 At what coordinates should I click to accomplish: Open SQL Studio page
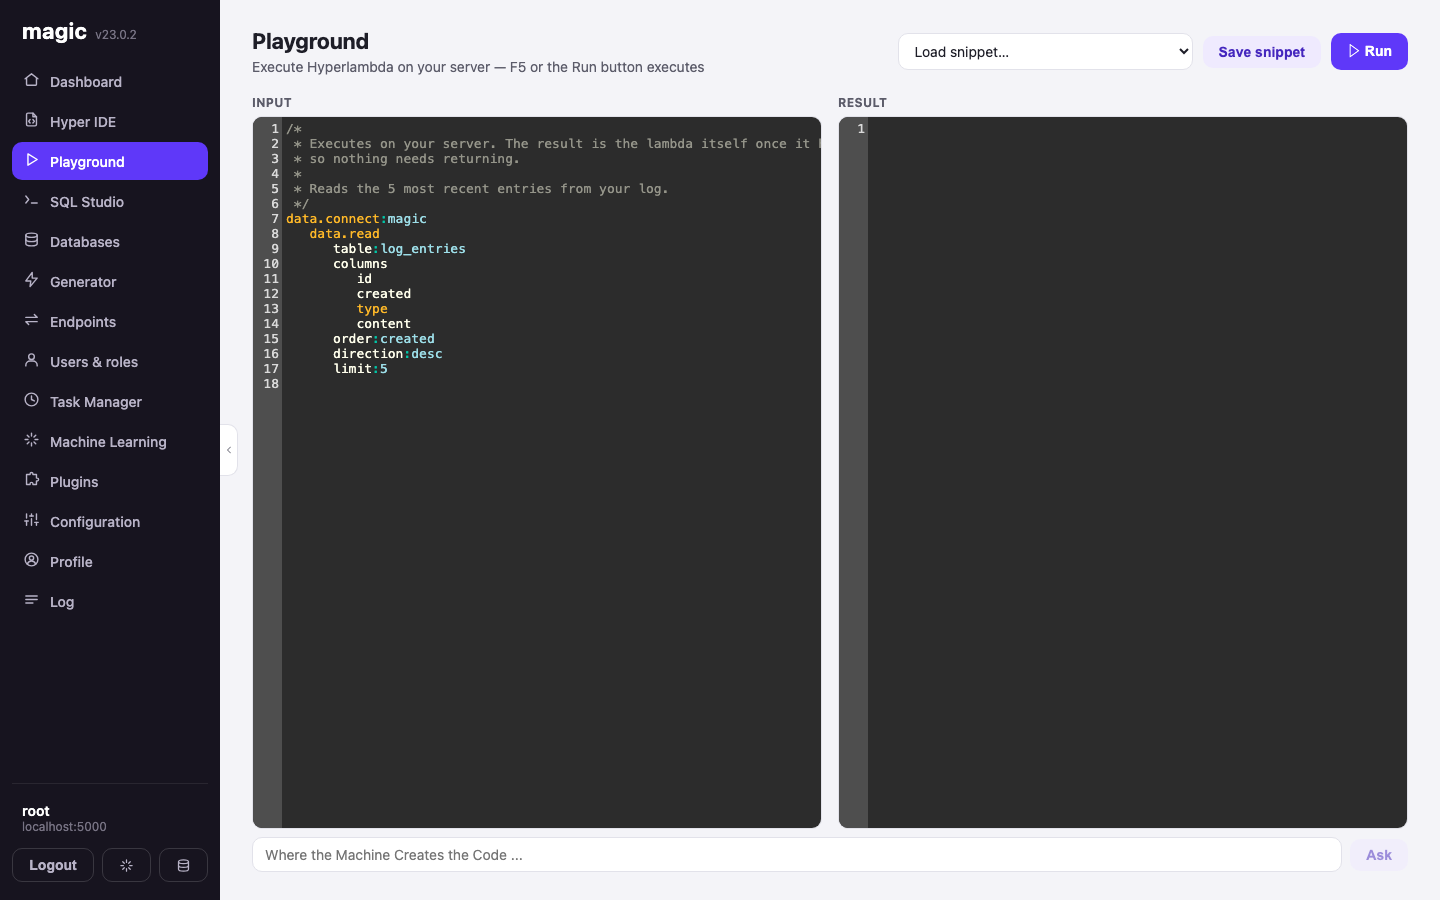(x=110, y=201)
